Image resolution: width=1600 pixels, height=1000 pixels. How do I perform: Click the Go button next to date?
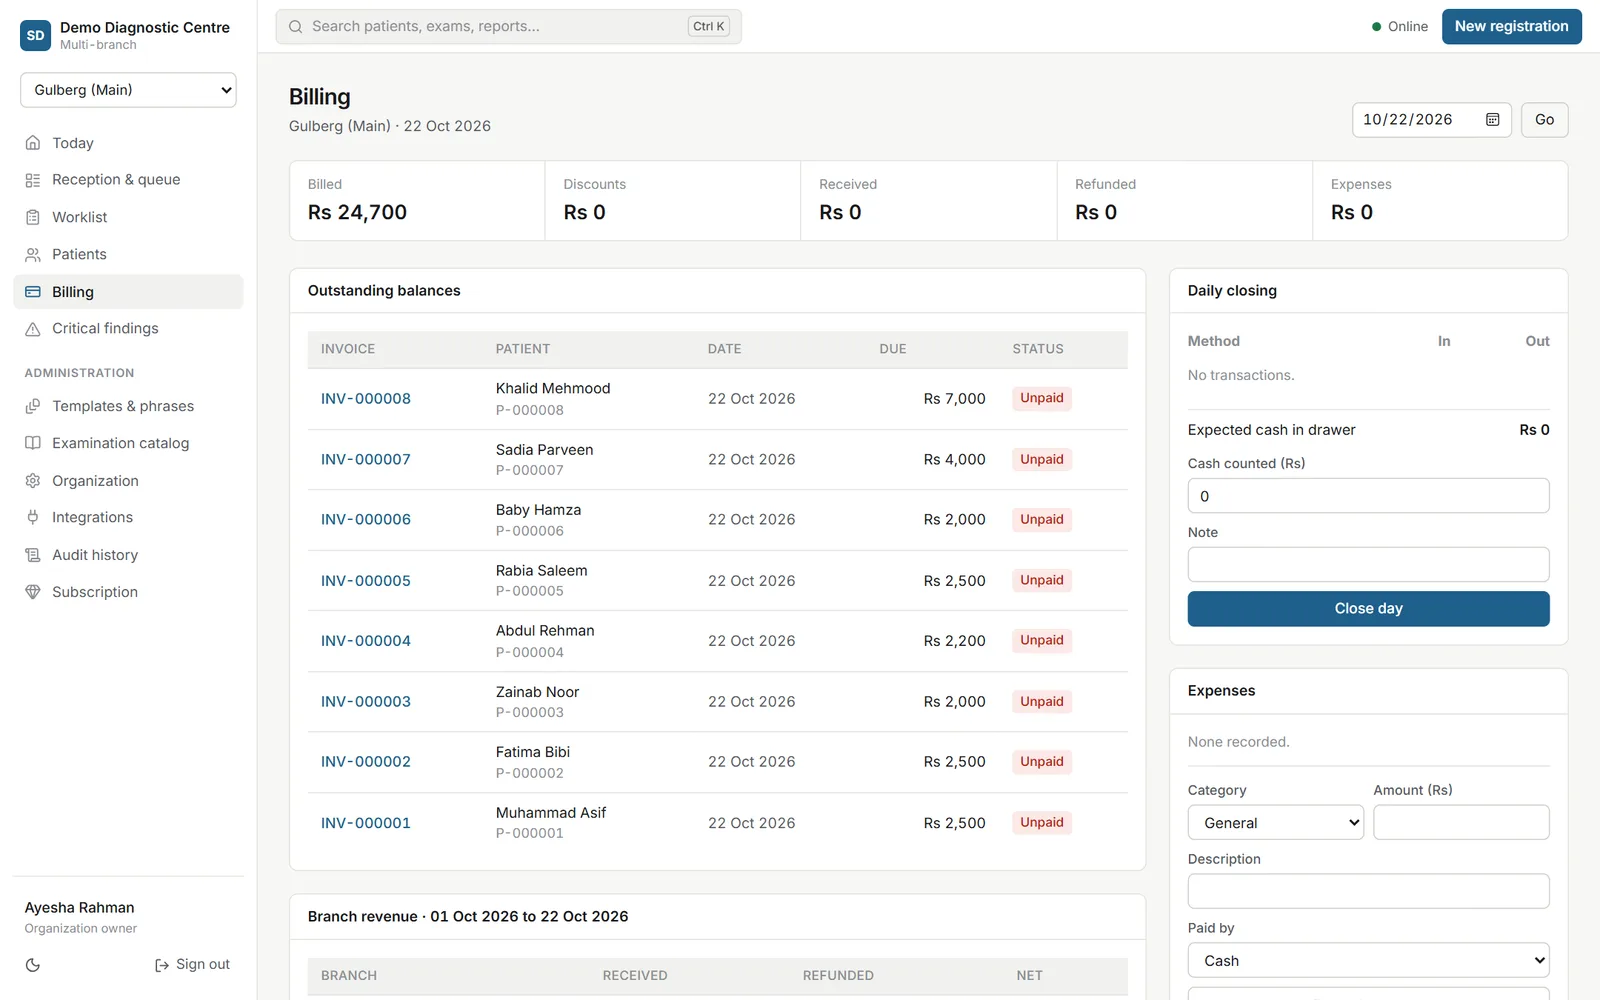(1544, 119)
